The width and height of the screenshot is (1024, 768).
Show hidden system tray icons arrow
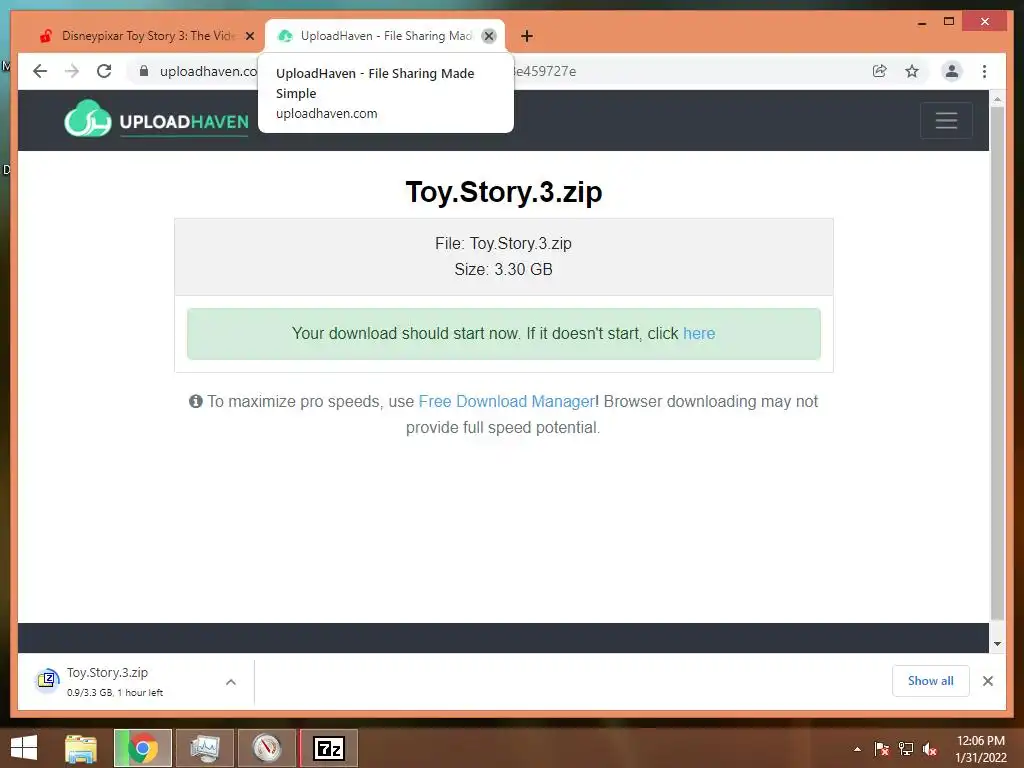coord(857,749)
